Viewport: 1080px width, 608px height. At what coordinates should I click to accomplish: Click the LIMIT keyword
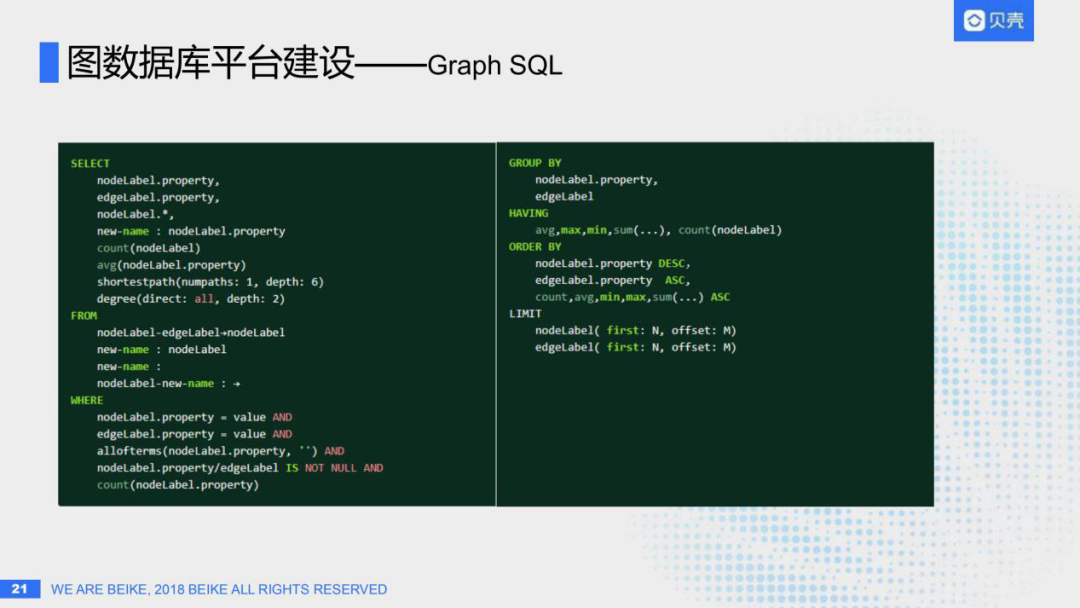[525, 313]
